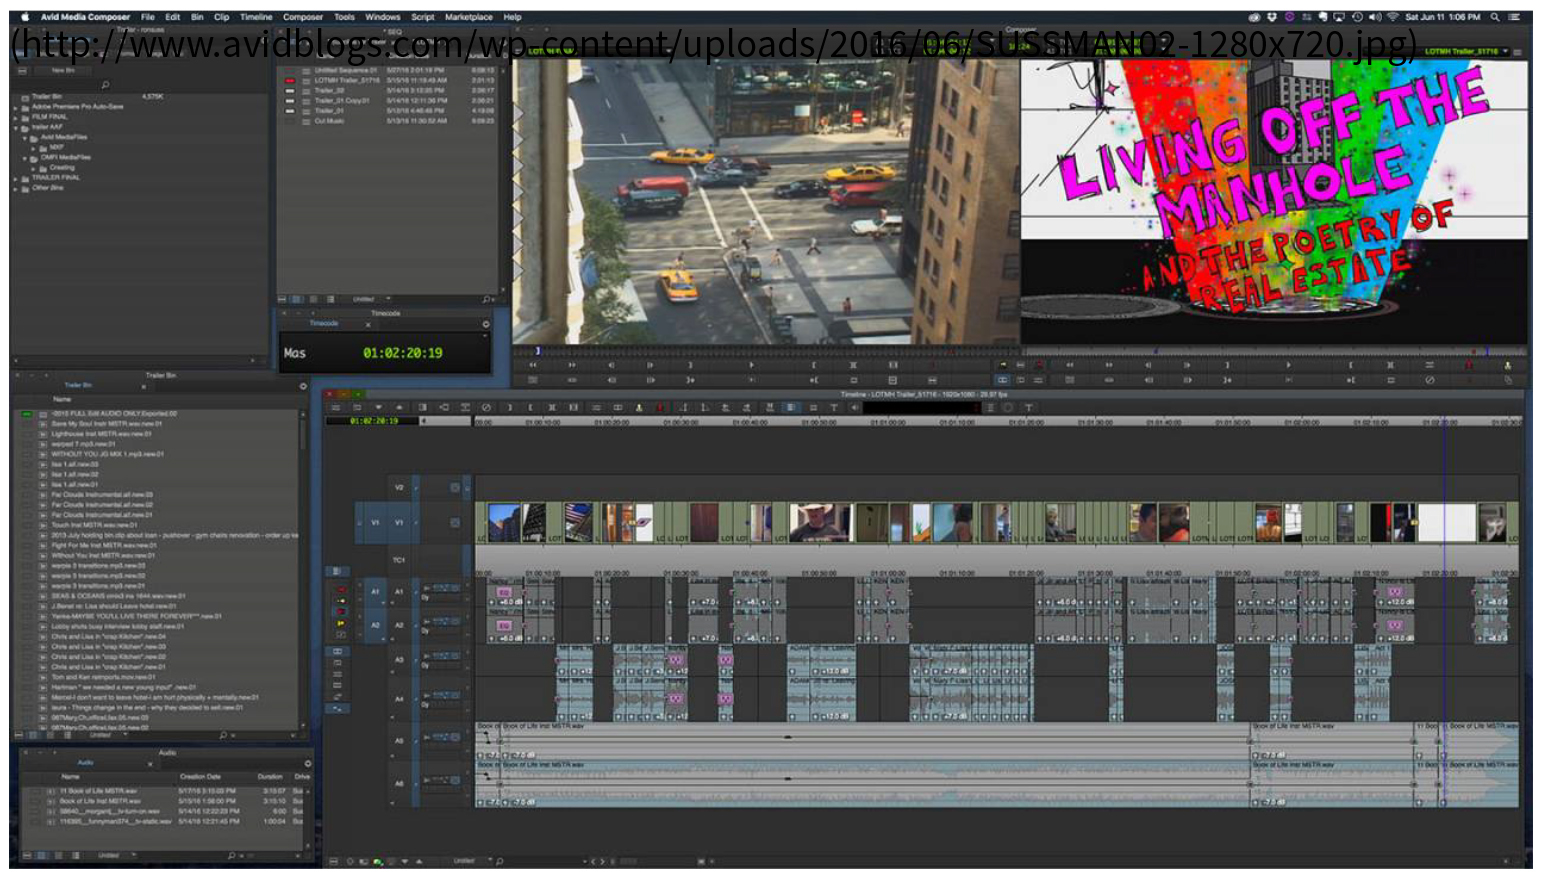Select the Trailer_01 Copy.01 sequence row
The width and height of the screenshot is (1546, 878).
pyautogui.click(x=387, y=101)
